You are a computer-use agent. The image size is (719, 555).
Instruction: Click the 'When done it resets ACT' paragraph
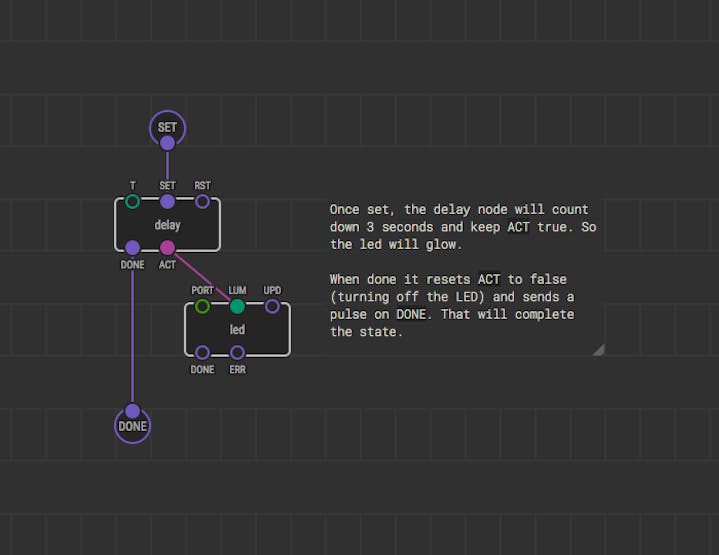[452, 305]
